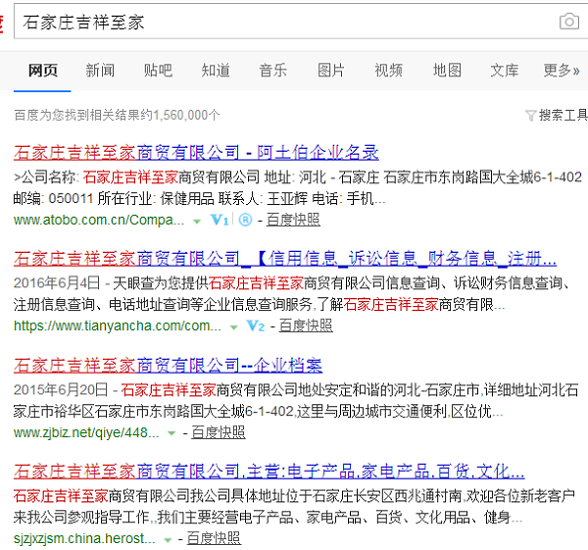Expand dropdown arrow next to tianyancha.com URL
This screenshot has width=588, height=550.
234,328
